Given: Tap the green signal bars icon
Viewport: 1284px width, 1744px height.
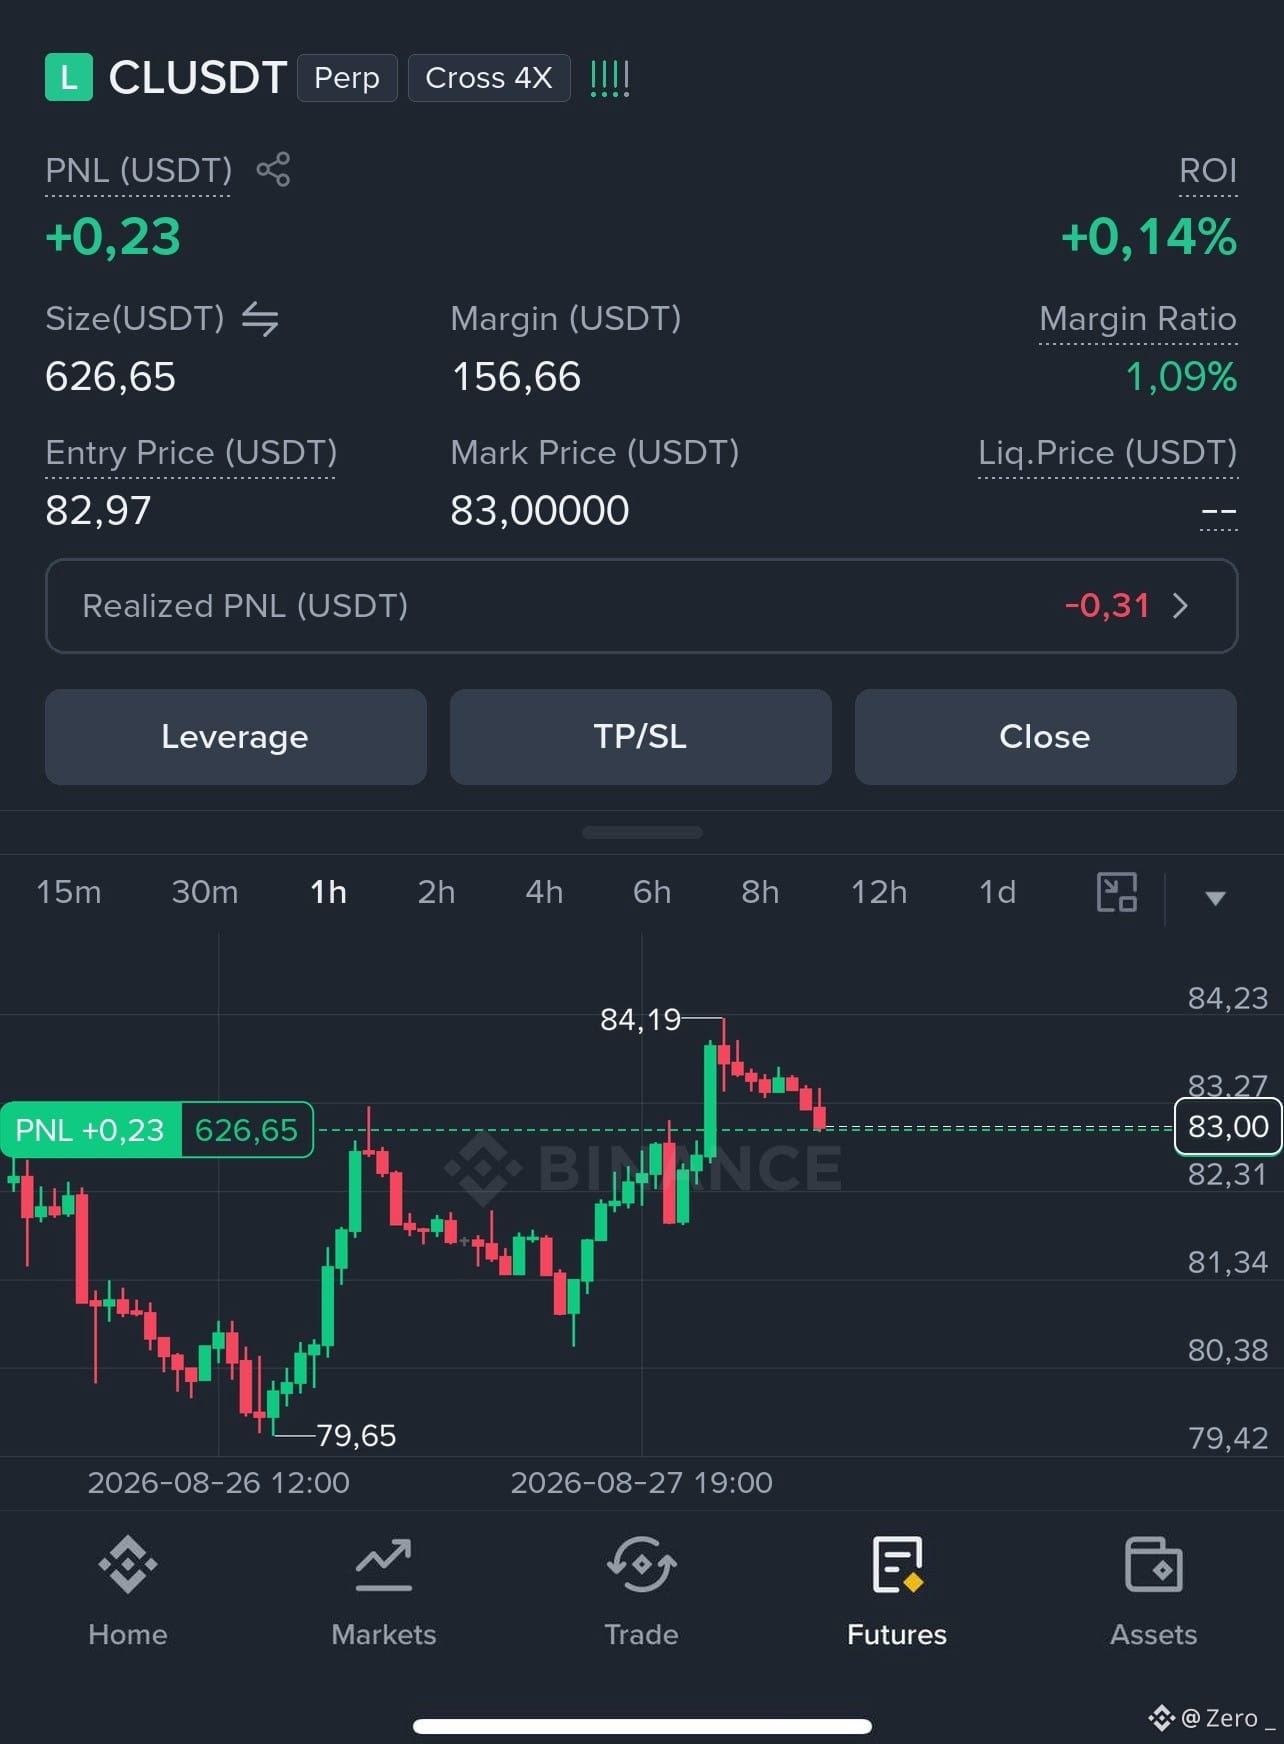Looking at the screenshot, I should coord(609,78).
